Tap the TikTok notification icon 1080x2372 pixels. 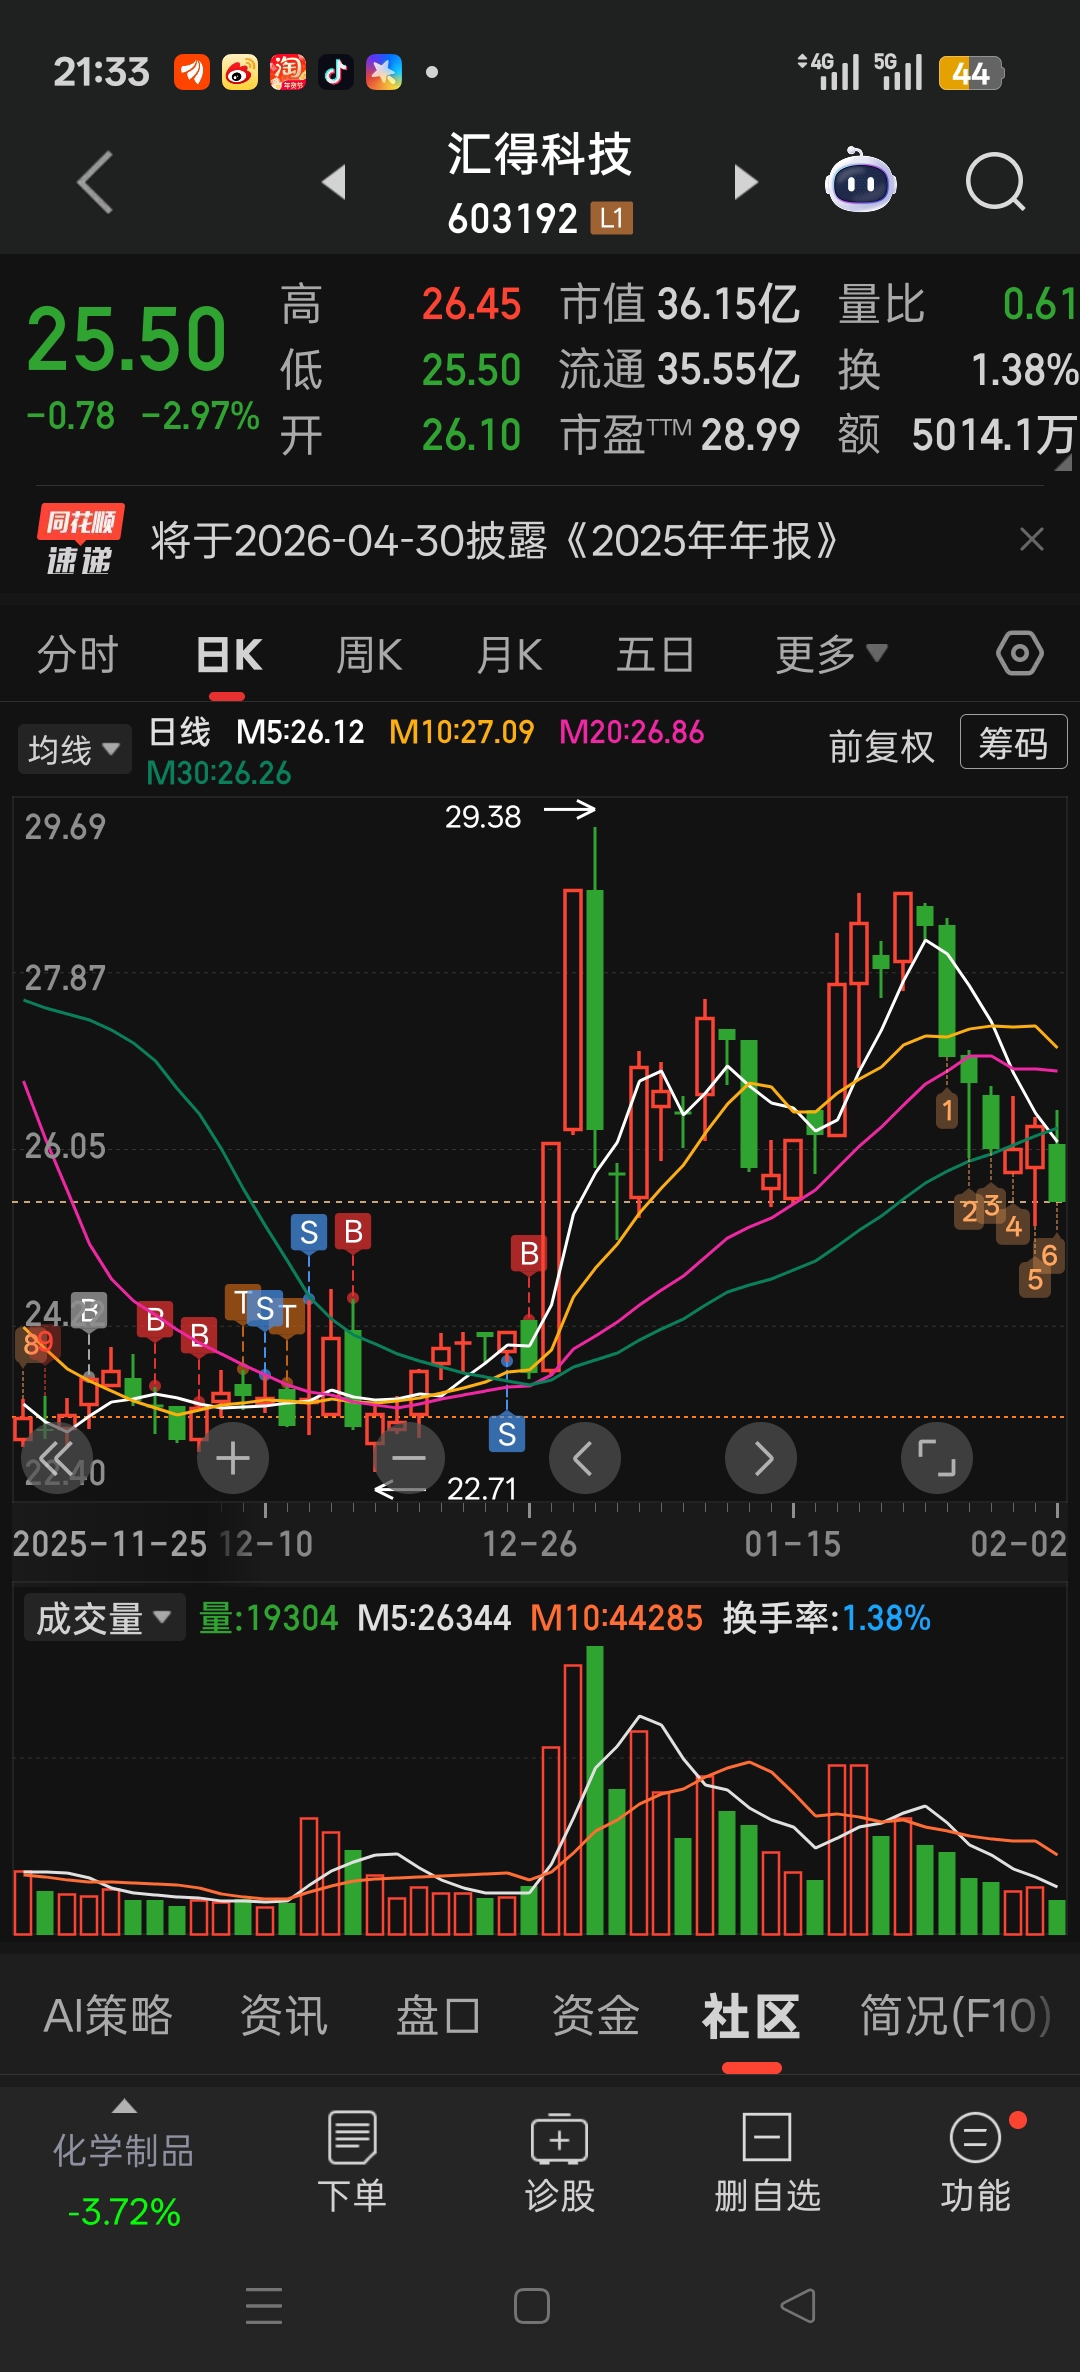point(336,72)
